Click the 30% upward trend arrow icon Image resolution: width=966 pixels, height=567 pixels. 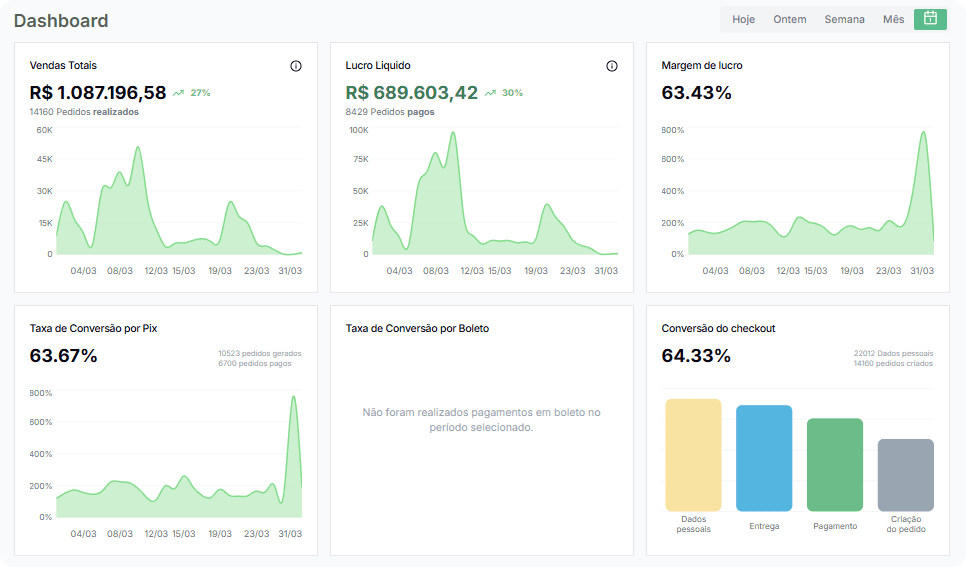click(x=490, y=93)
